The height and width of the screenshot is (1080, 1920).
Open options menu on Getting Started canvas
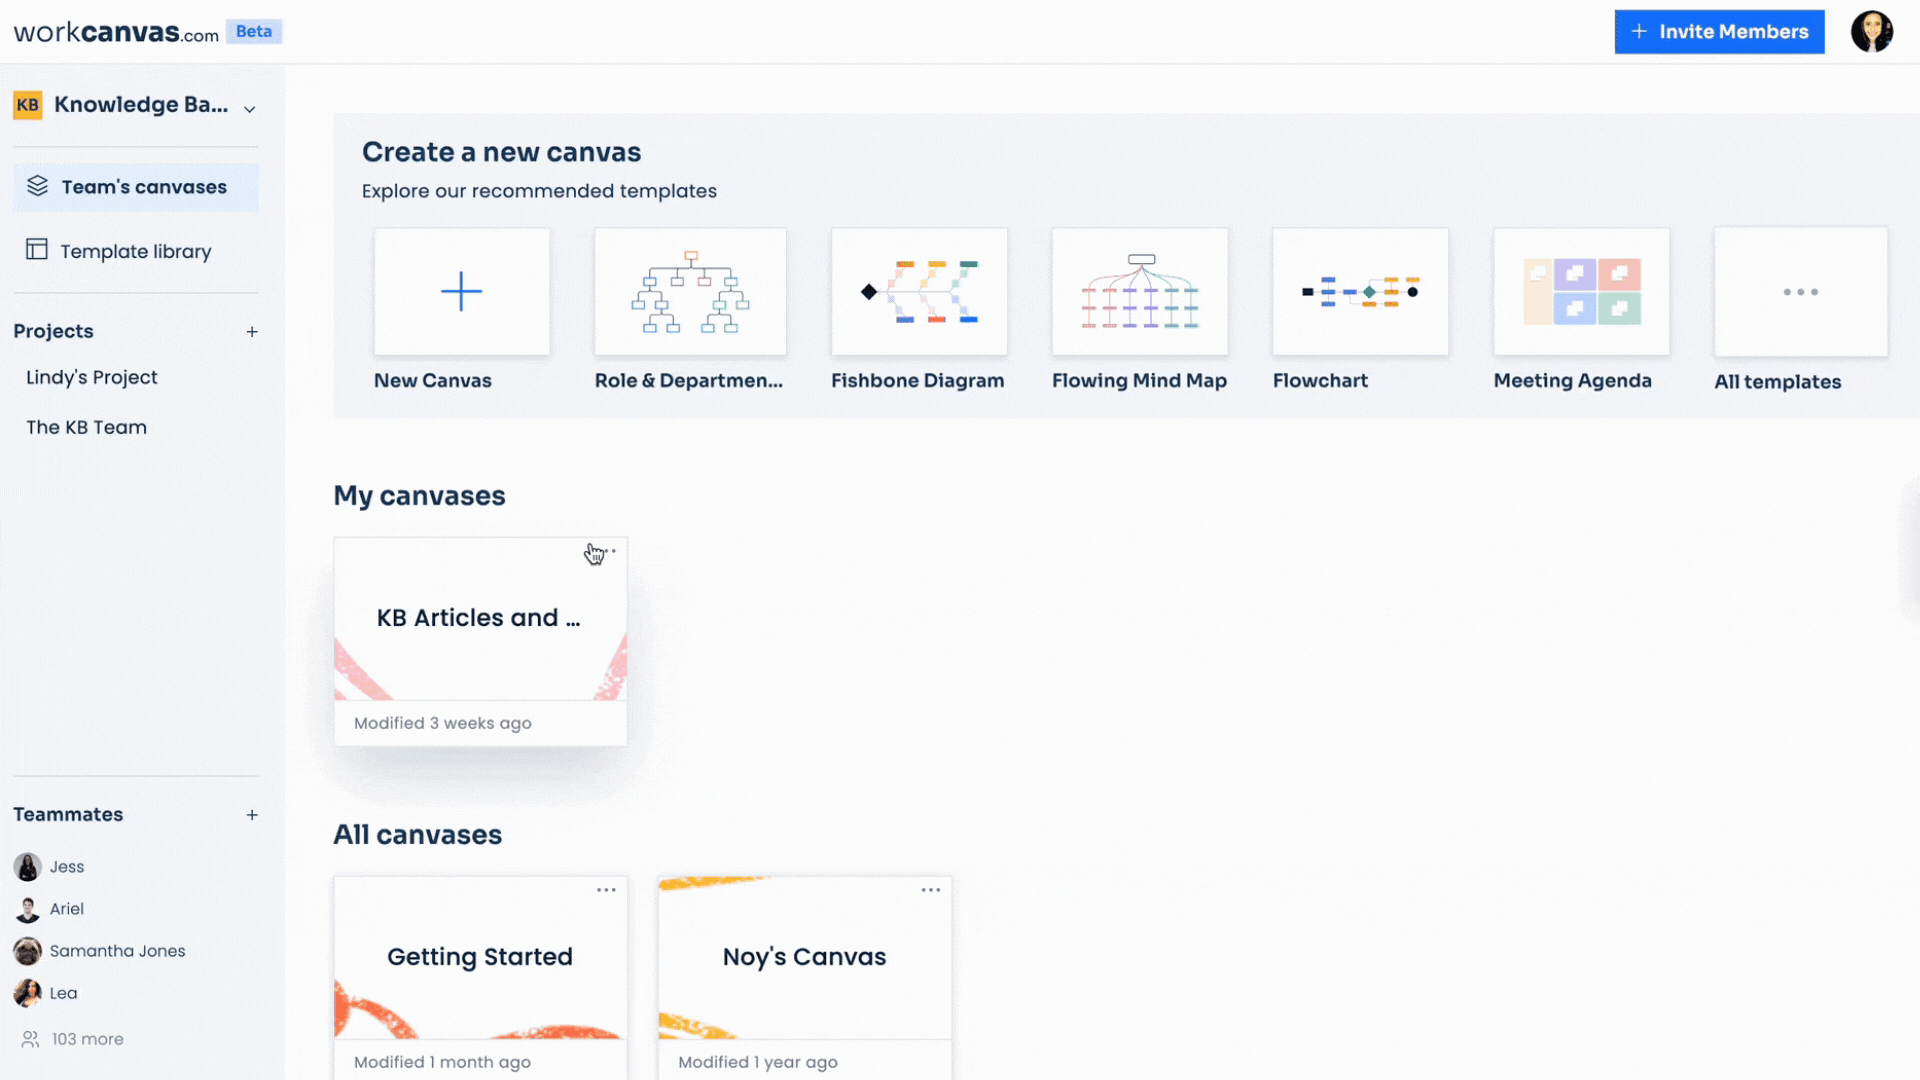tap(606, 889)
